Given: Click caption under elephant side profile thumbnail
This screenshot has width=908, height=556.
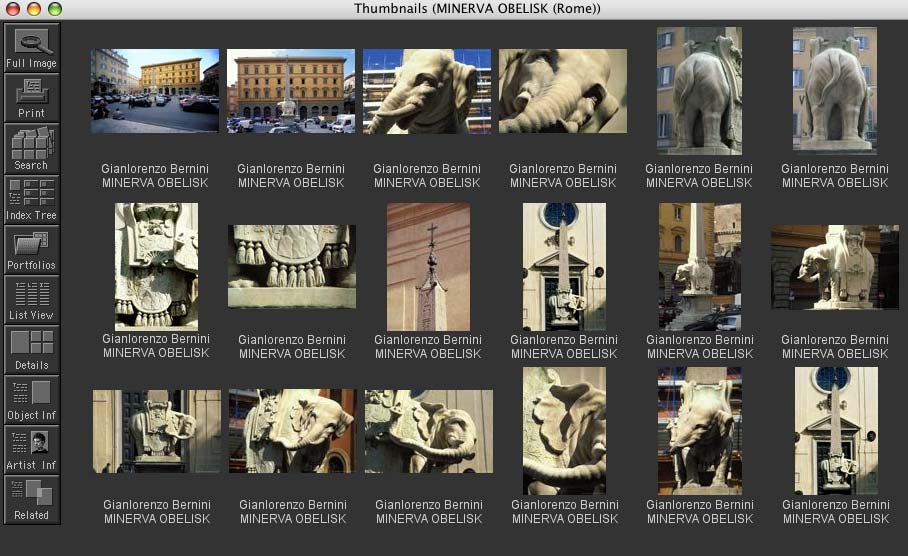Looking at the screenshot, I should pyautogui.click(x=834, y=346).
